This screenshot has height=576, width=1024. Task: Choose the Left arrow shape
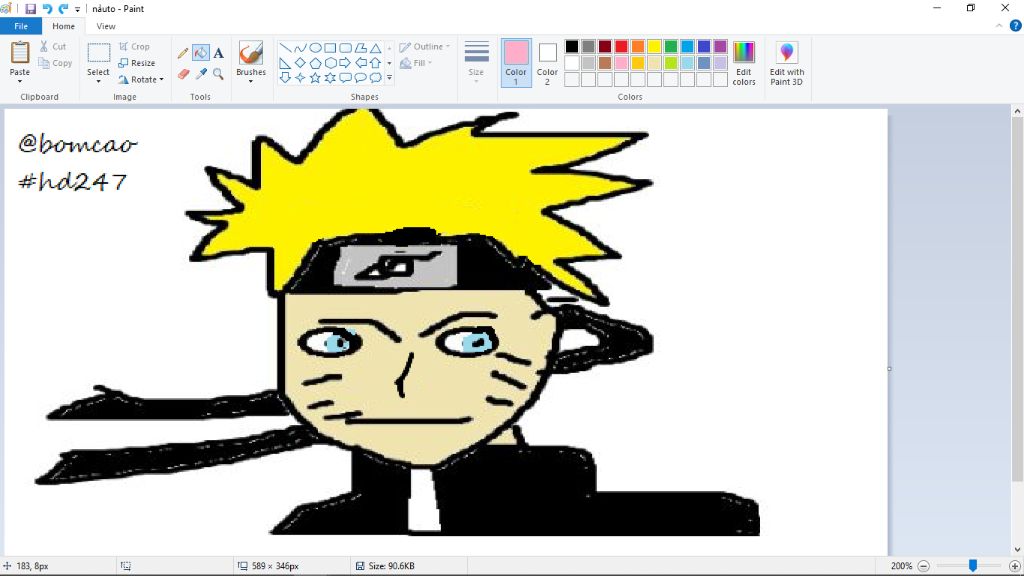[x=360, y=63]
